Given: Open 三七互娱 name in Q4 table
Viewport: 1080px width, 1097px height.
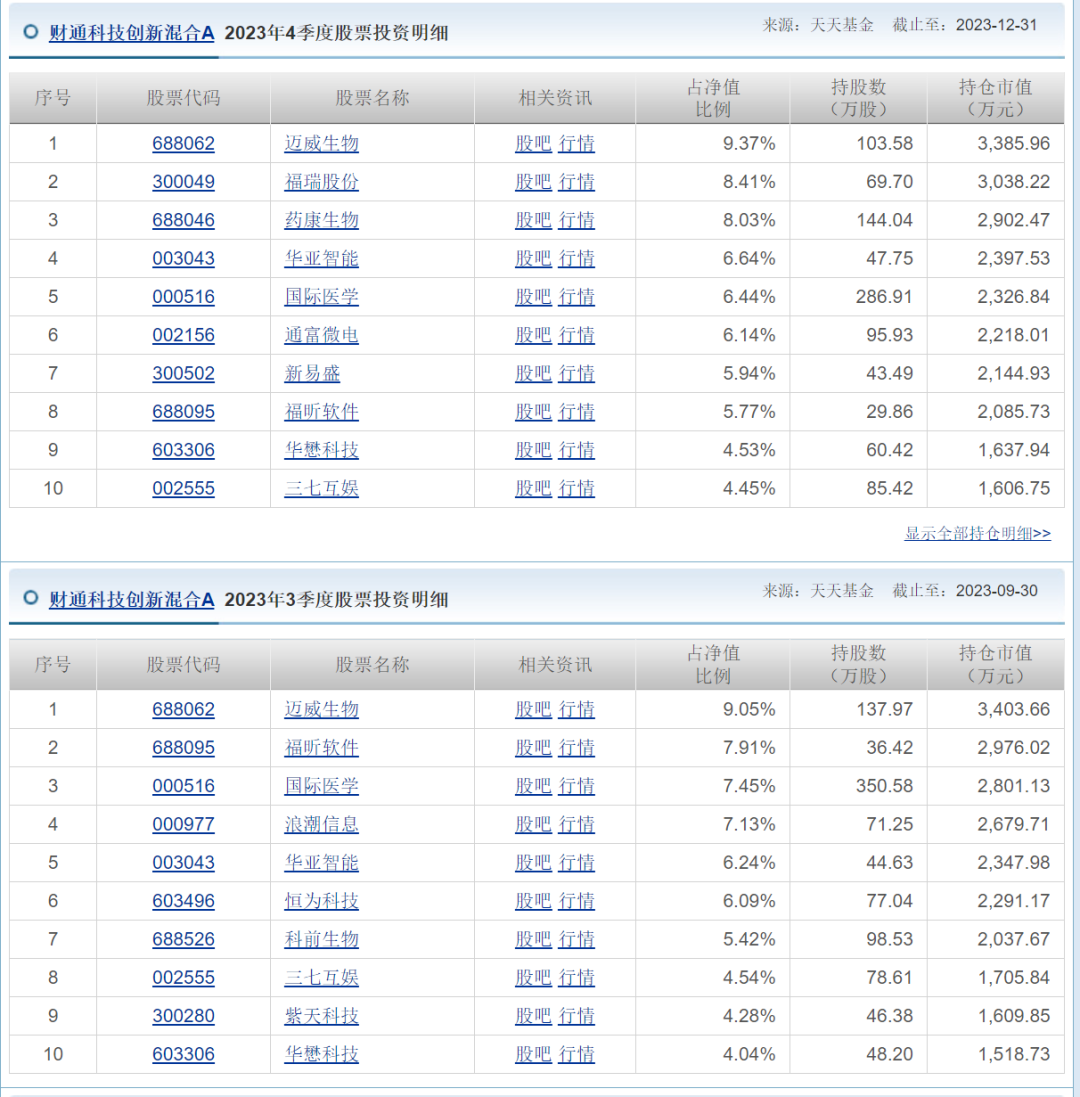Looking at the screenshot, I should point(321,488).
